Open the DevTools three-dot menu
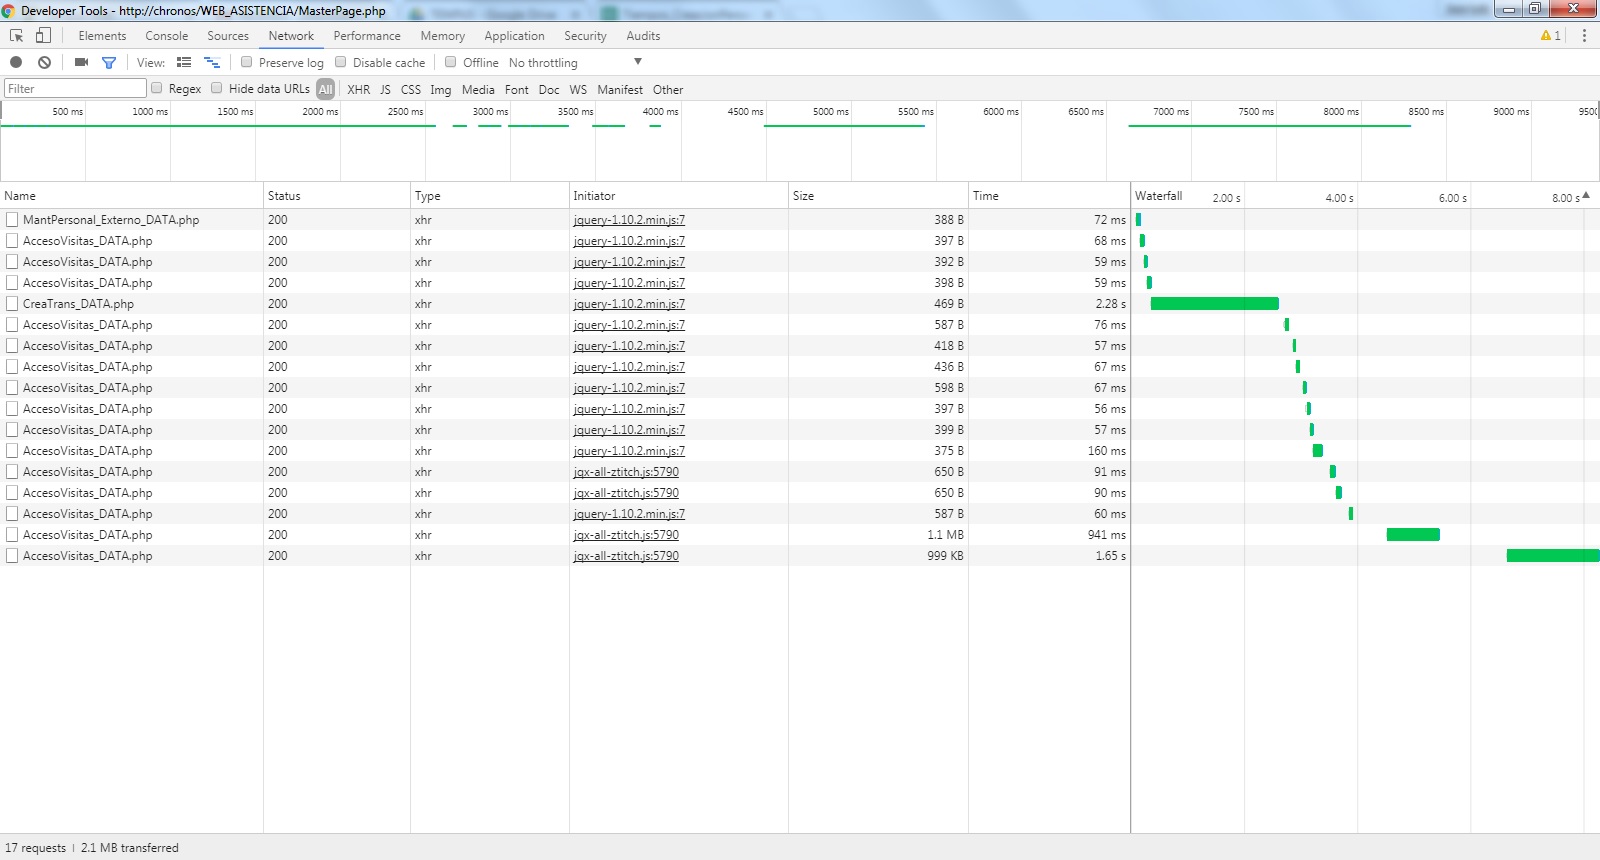The height and width of the screenshot is (860, 1600). pyautogui.click(x=1584, y=35)
